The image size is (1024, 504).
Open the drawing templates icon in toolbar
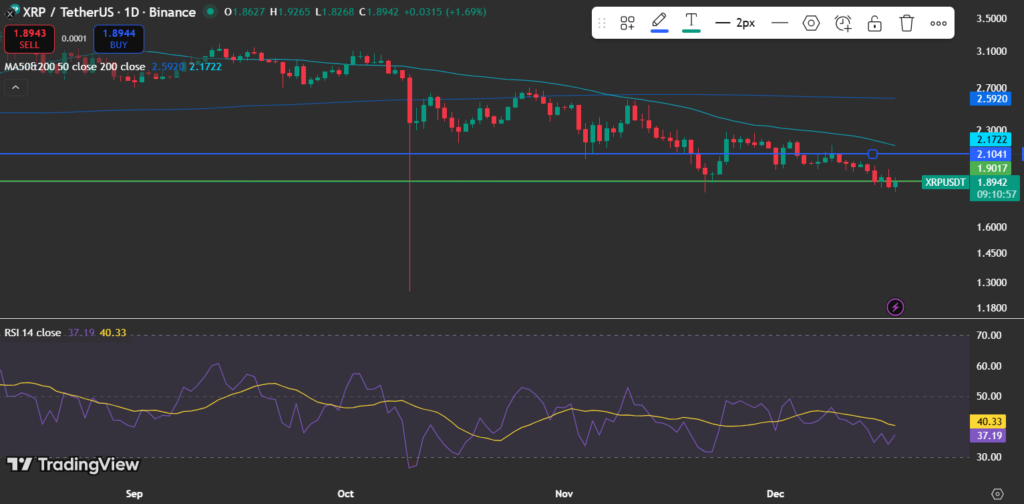pos(627,23)
